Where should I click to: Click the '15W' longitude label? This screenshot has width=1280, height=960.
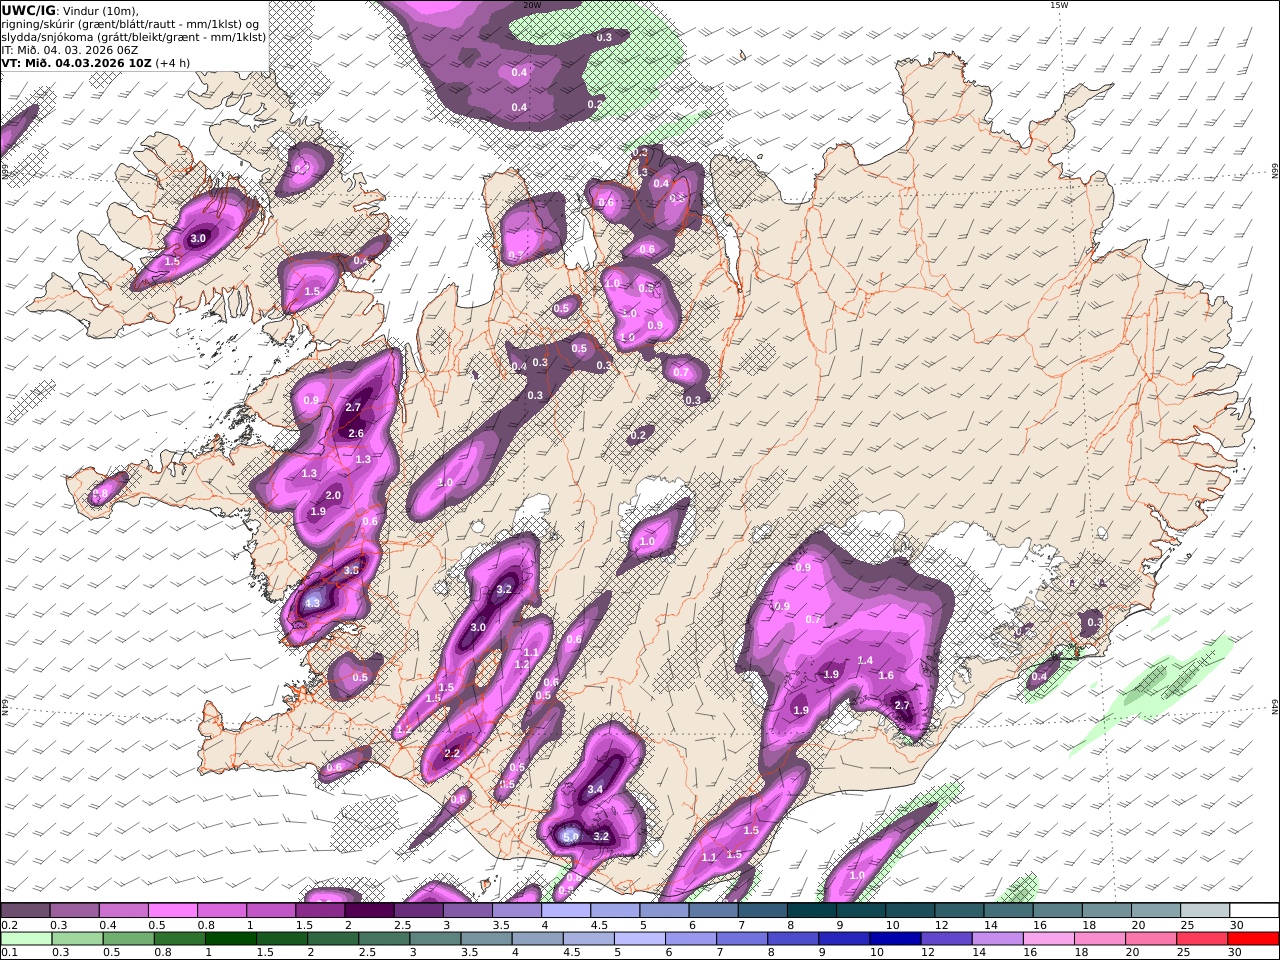tap(1059, 5)
